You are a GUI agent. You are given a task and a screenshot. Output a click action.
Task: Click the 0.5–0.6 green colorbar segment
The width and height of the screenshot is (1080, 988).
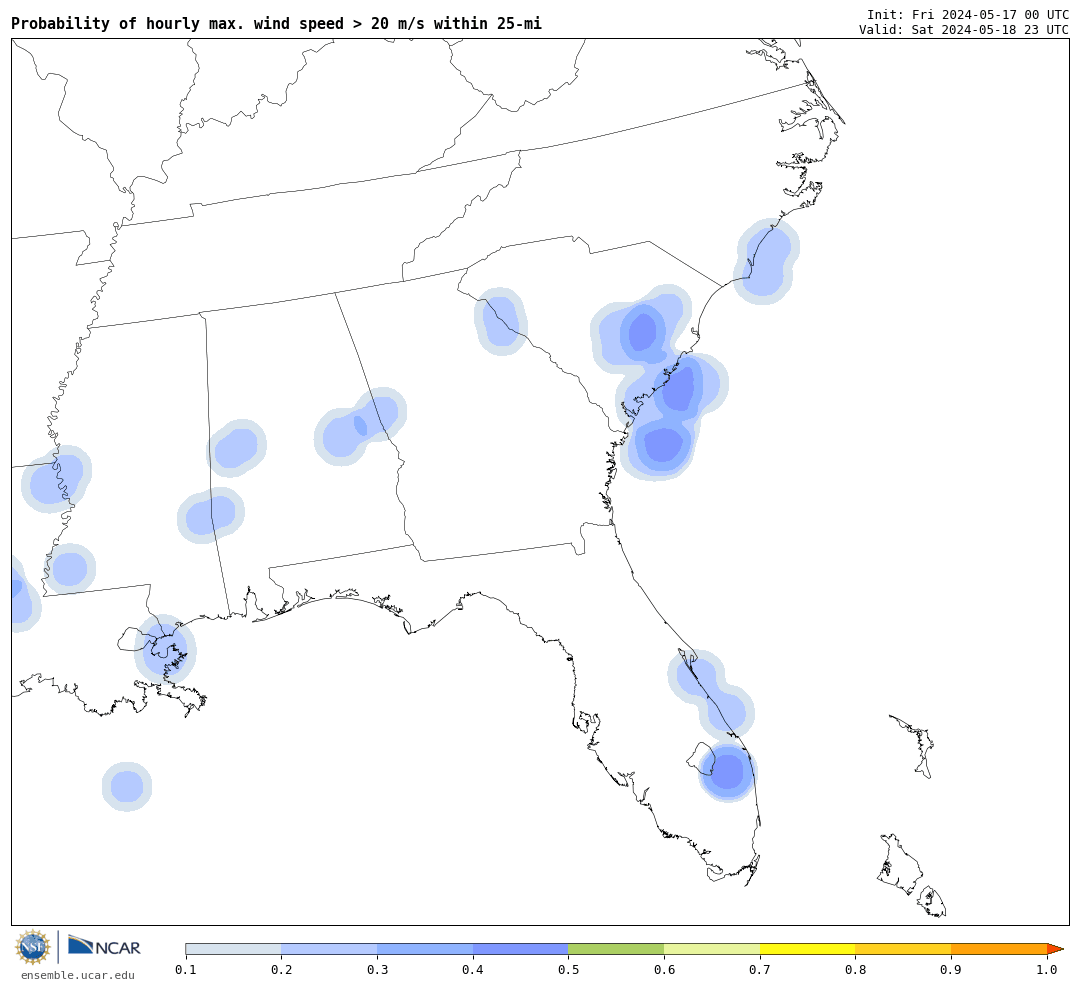[x=616, y=949]
